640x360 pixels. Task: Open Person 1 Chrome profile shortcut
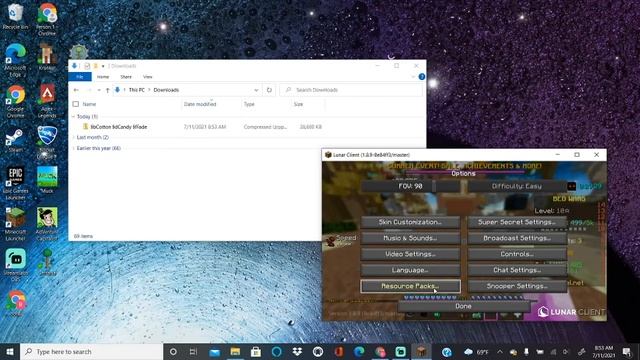point(47,18)
